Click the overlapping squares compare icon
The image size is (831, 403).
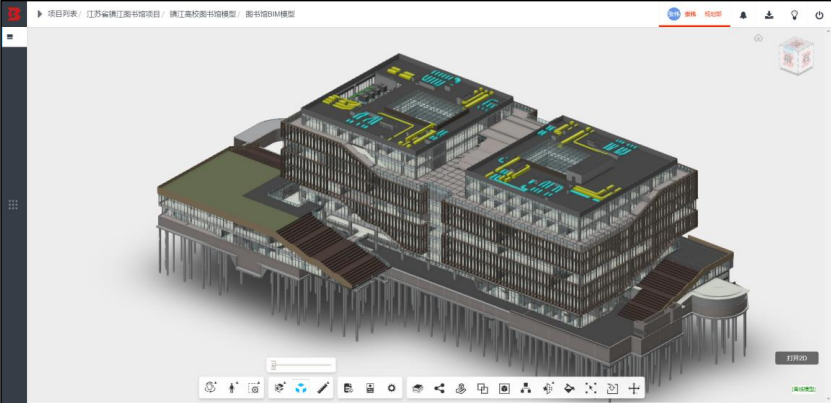tap(482, 389)
